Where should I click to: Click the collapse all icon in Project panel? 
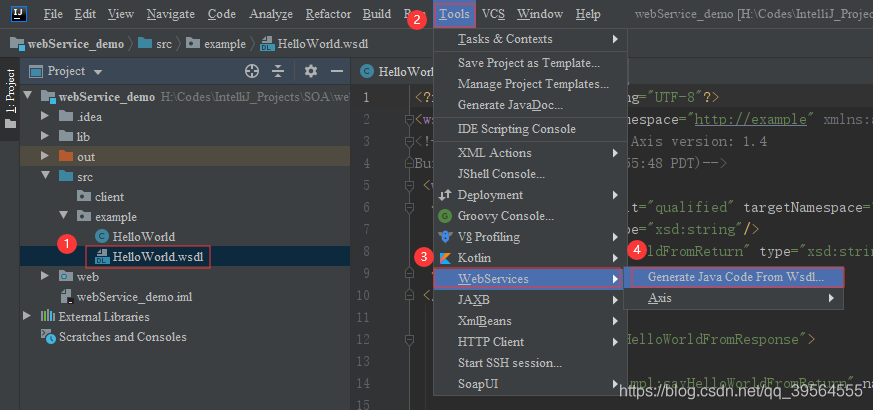point(279,72)
